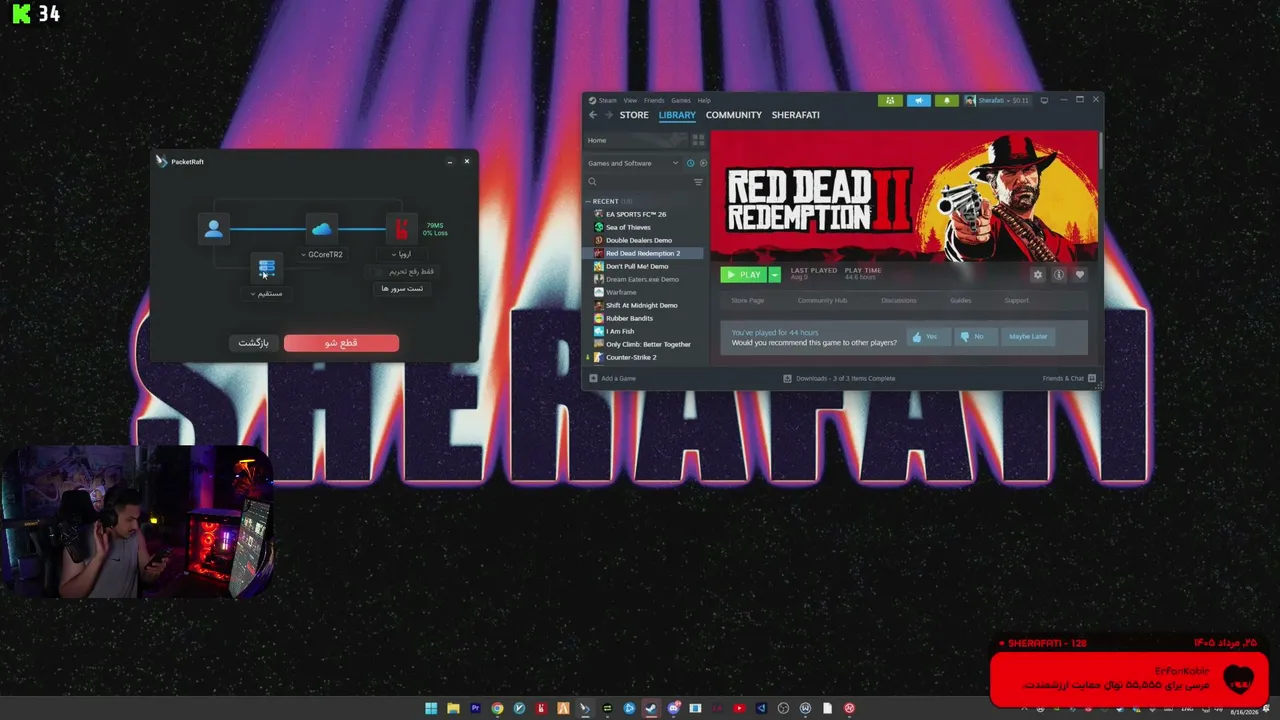Open GCoreTR2 server dropdown
This screenshot has width=1280, height=720.
322,255
